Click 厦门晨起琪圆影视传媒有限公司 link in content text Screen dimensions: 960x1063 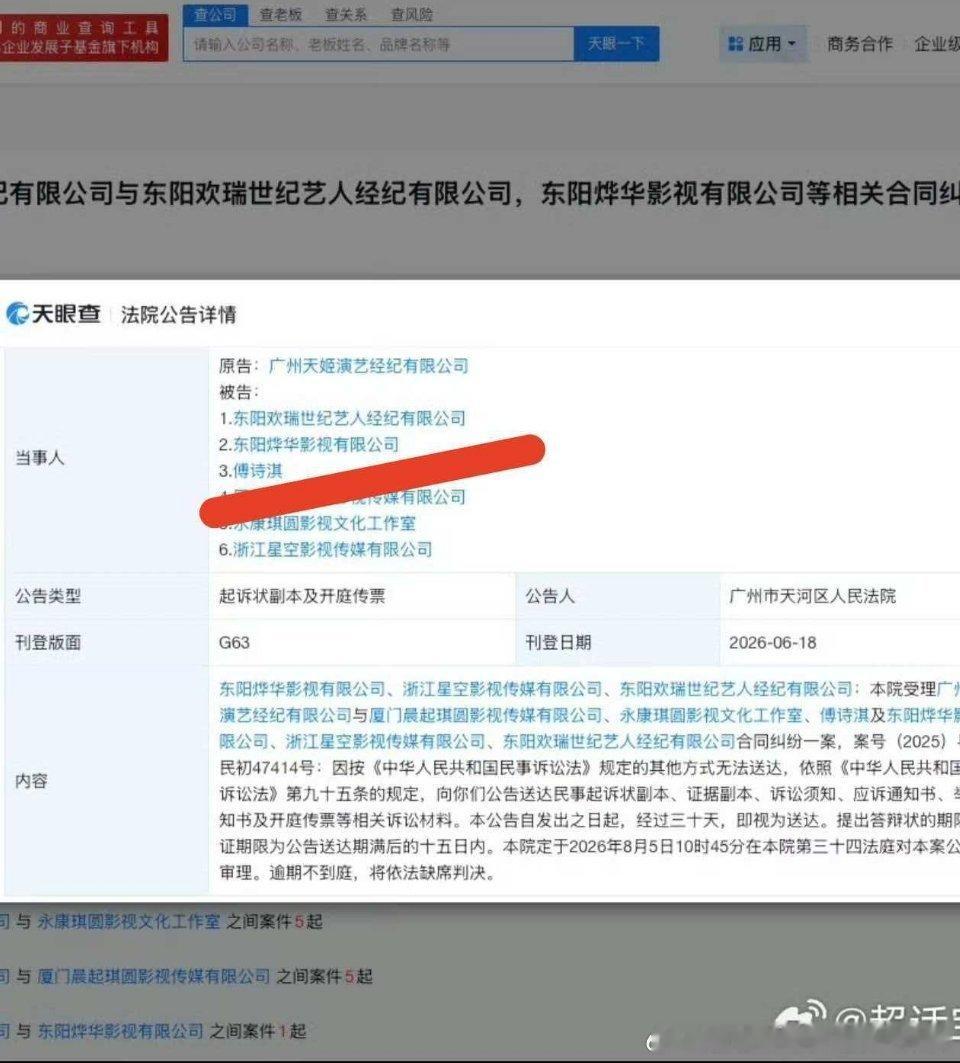pyautogui.click(x=485, y=715)
